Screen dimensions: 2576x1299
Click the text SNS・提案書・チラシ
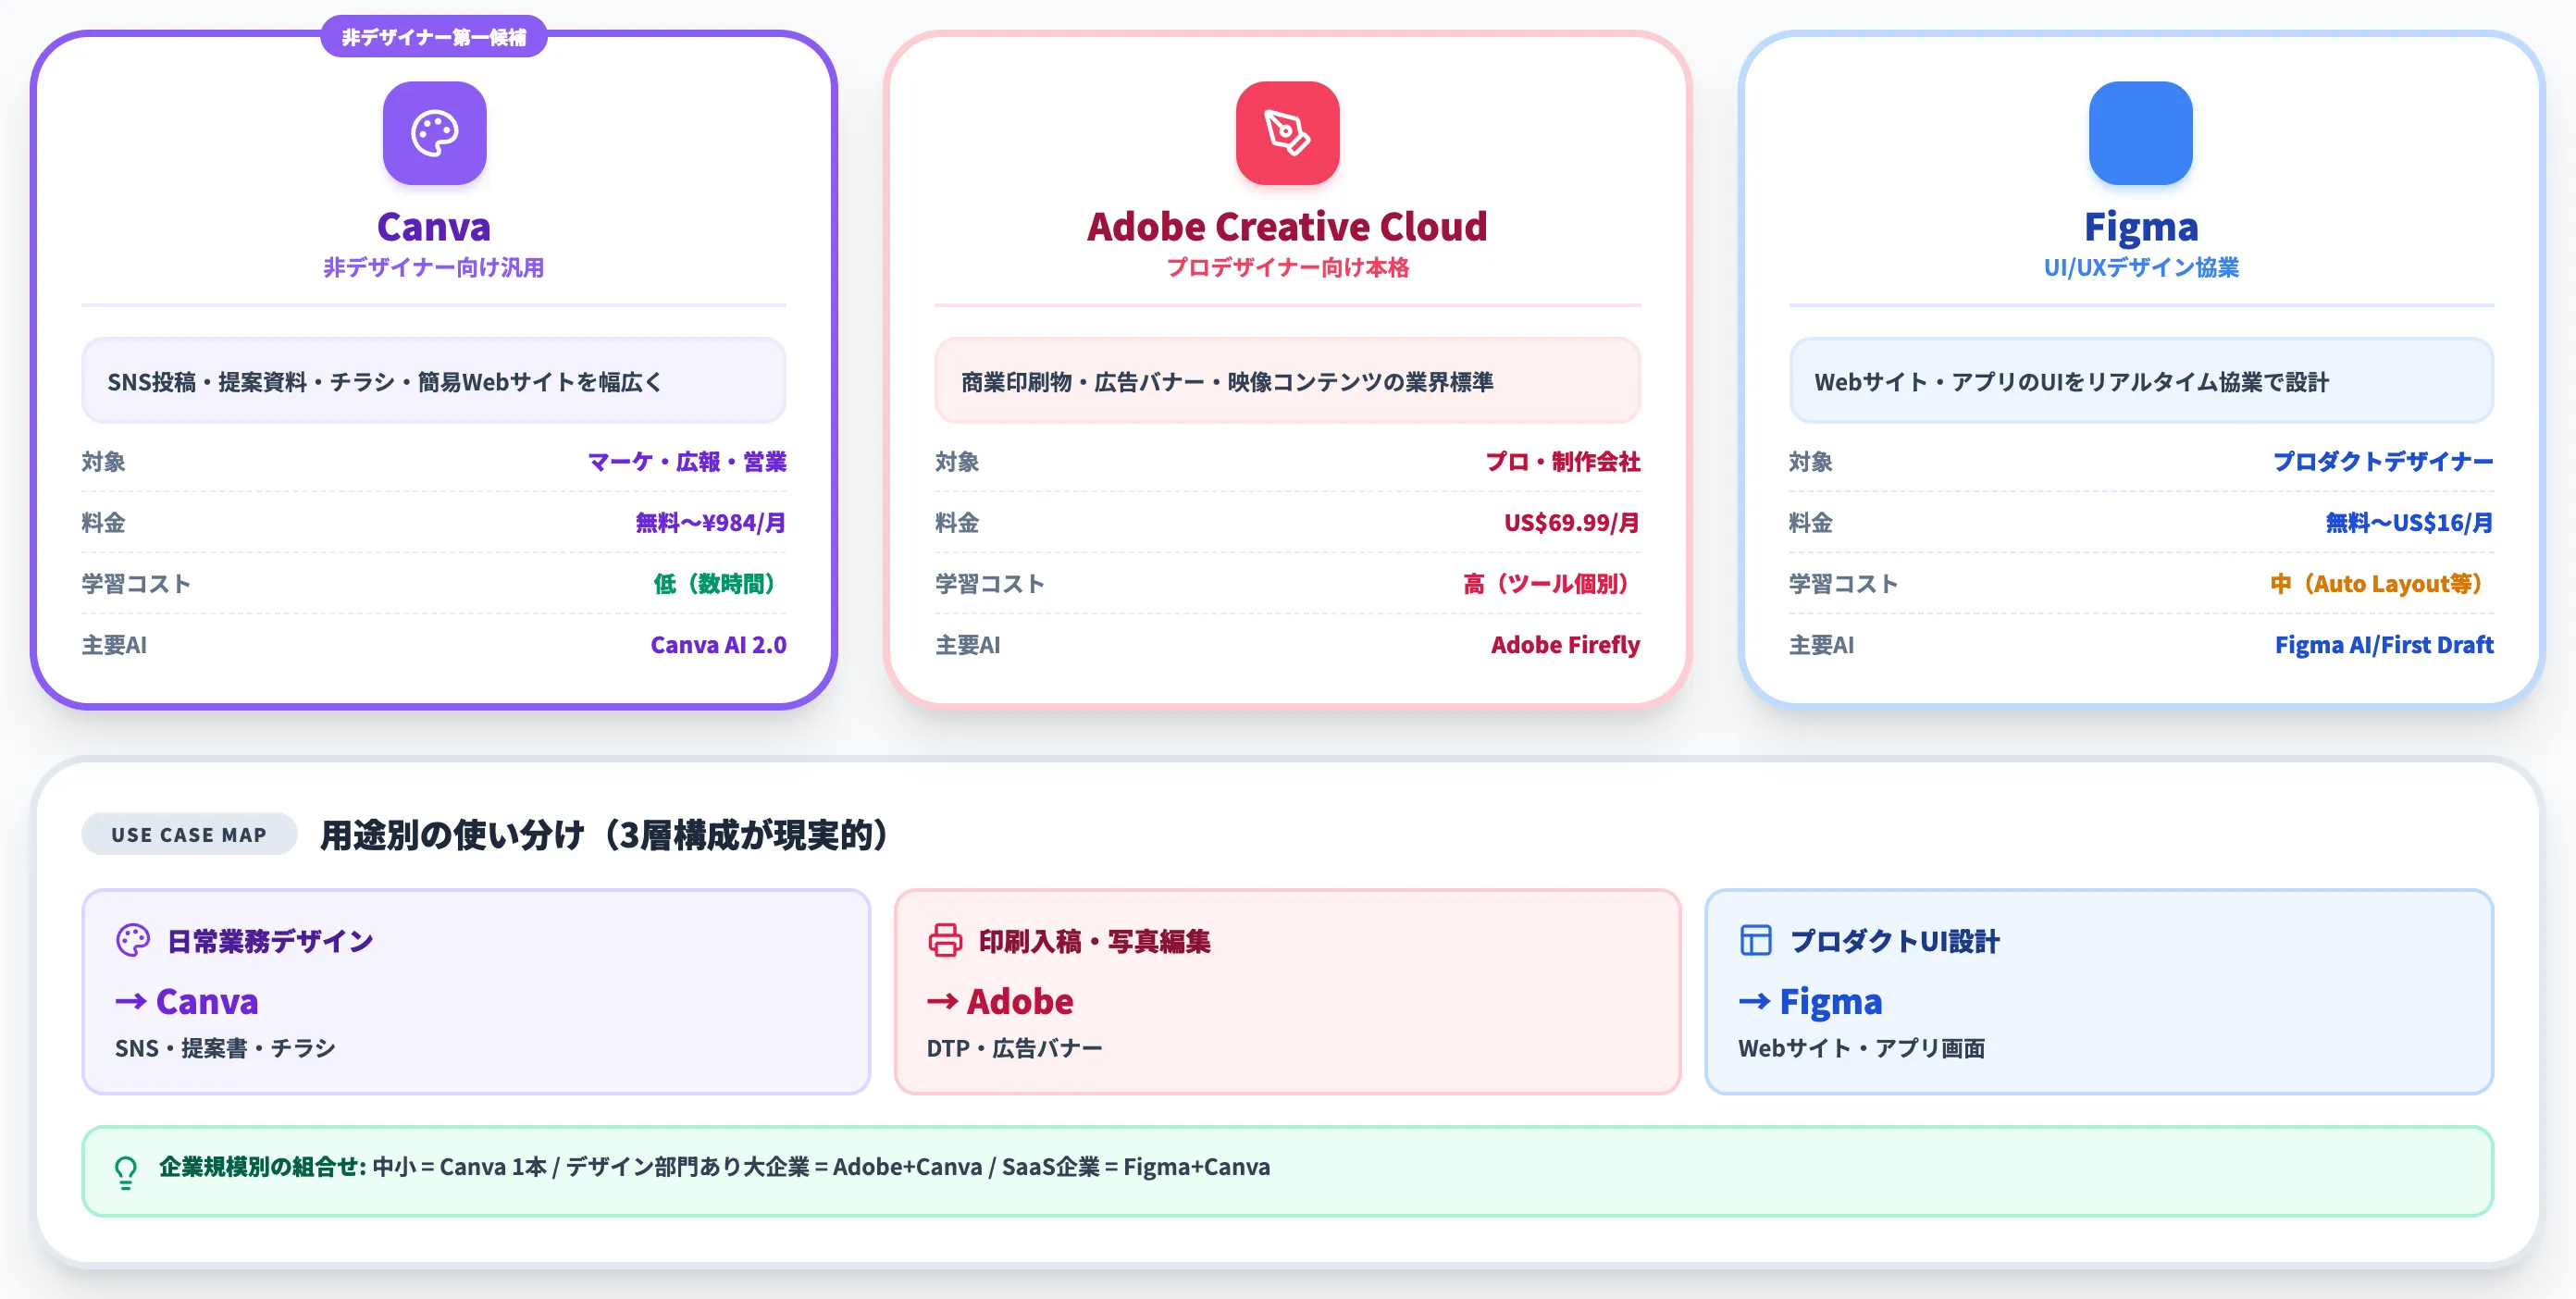(x=225, y=1047)
